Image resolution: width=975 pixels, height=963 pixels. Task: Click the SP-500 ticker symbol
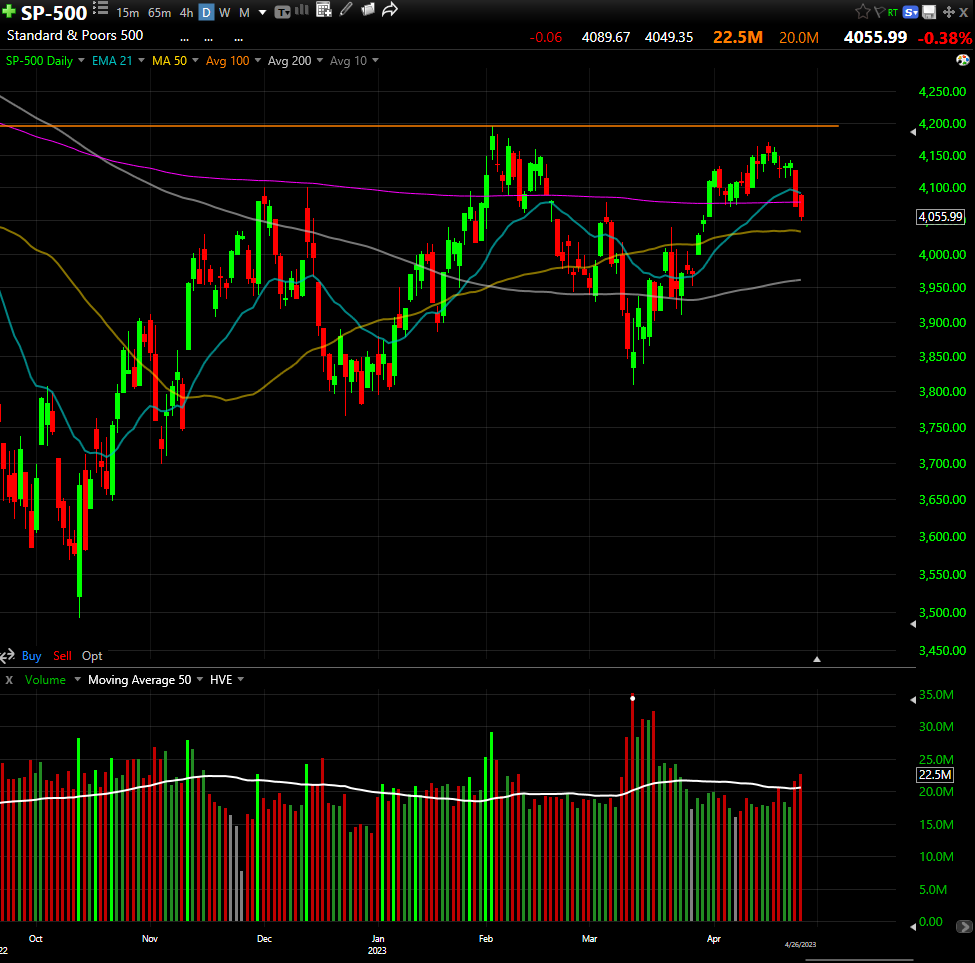pos(54,13)
